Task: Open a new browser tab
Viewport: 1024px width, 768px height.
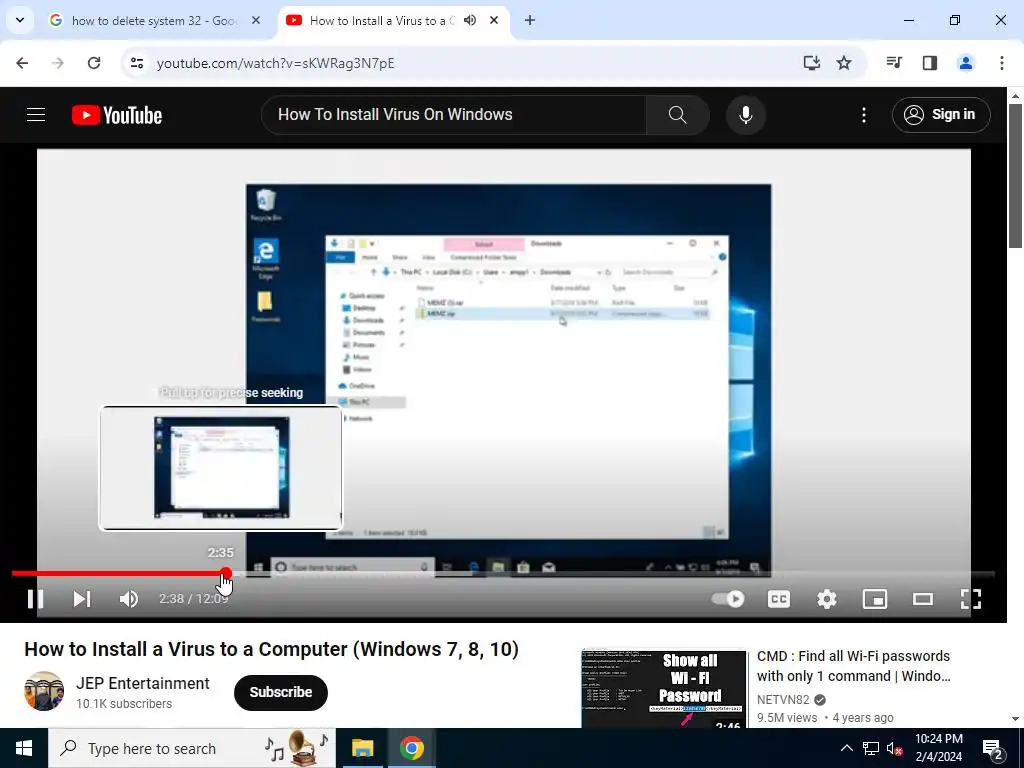Action: (x=530, y=21)
